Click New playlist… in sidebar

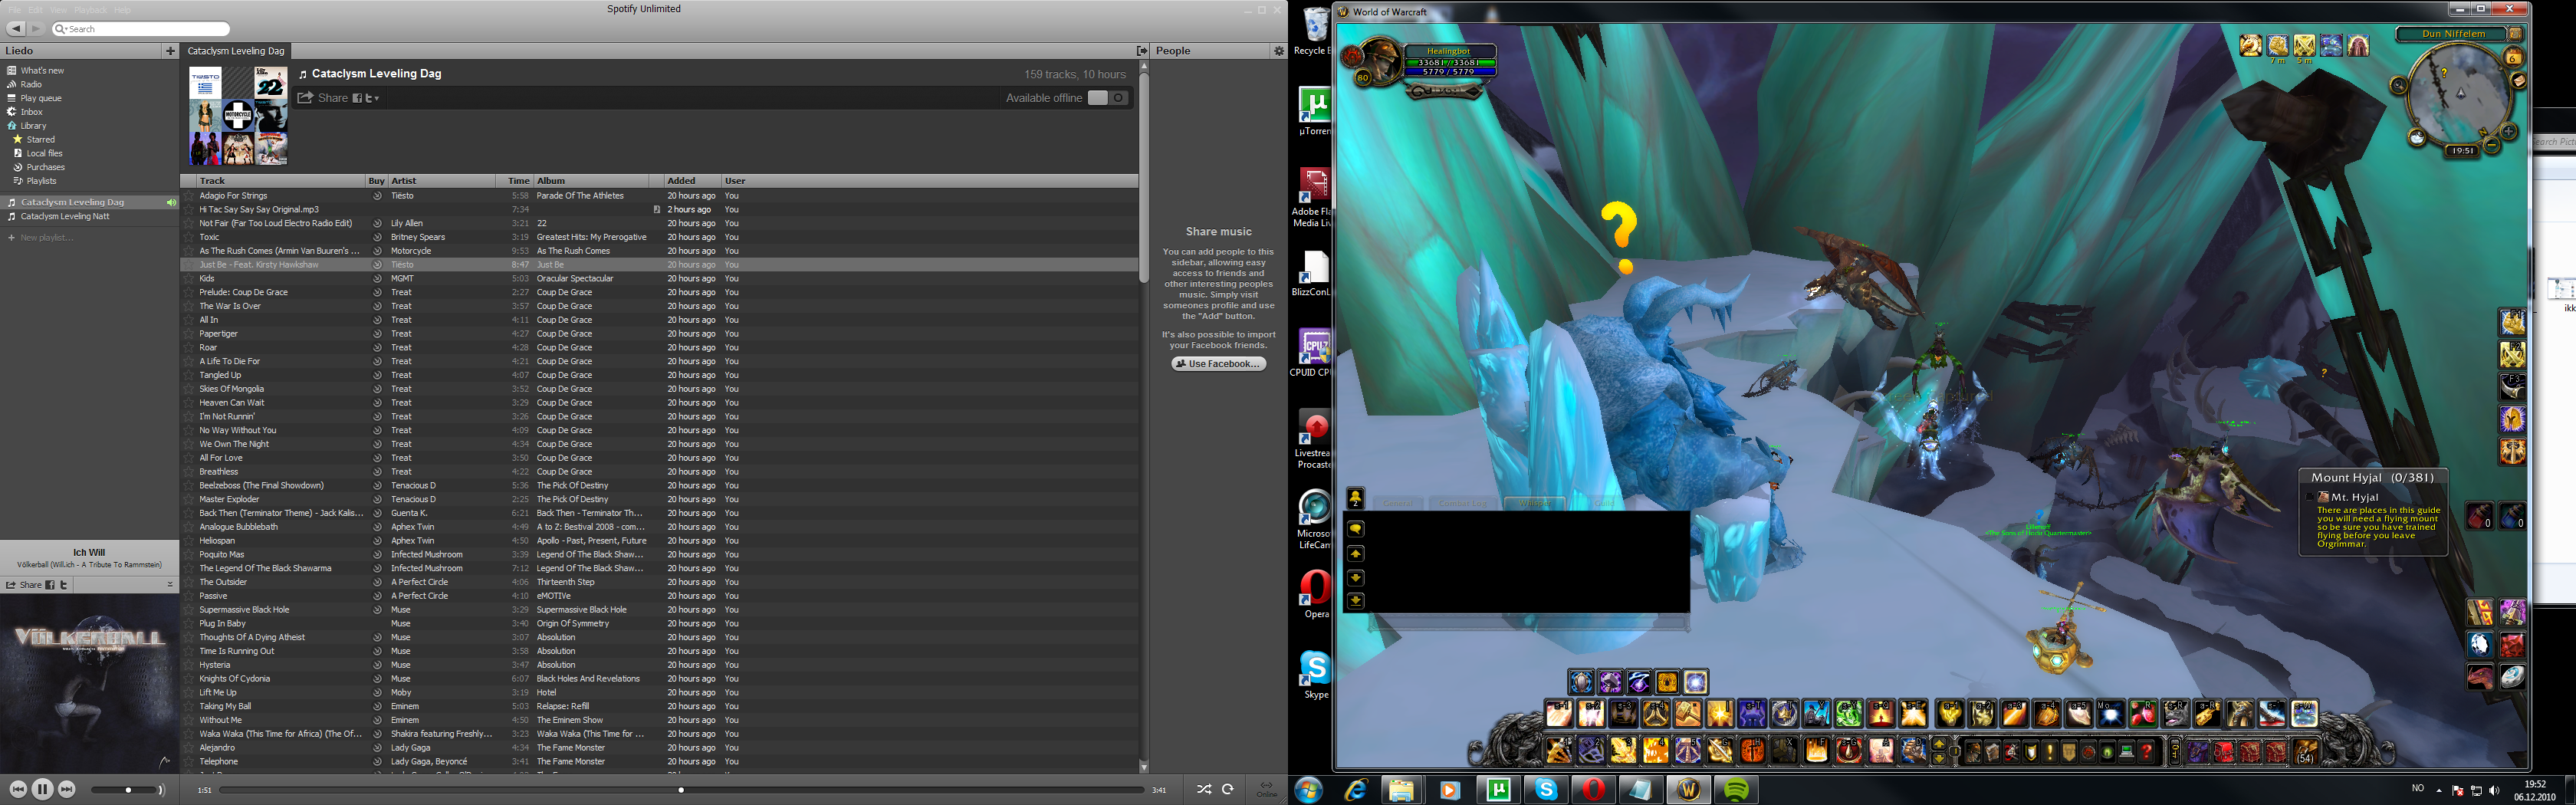pyautogui.click(x=41, y=238)
